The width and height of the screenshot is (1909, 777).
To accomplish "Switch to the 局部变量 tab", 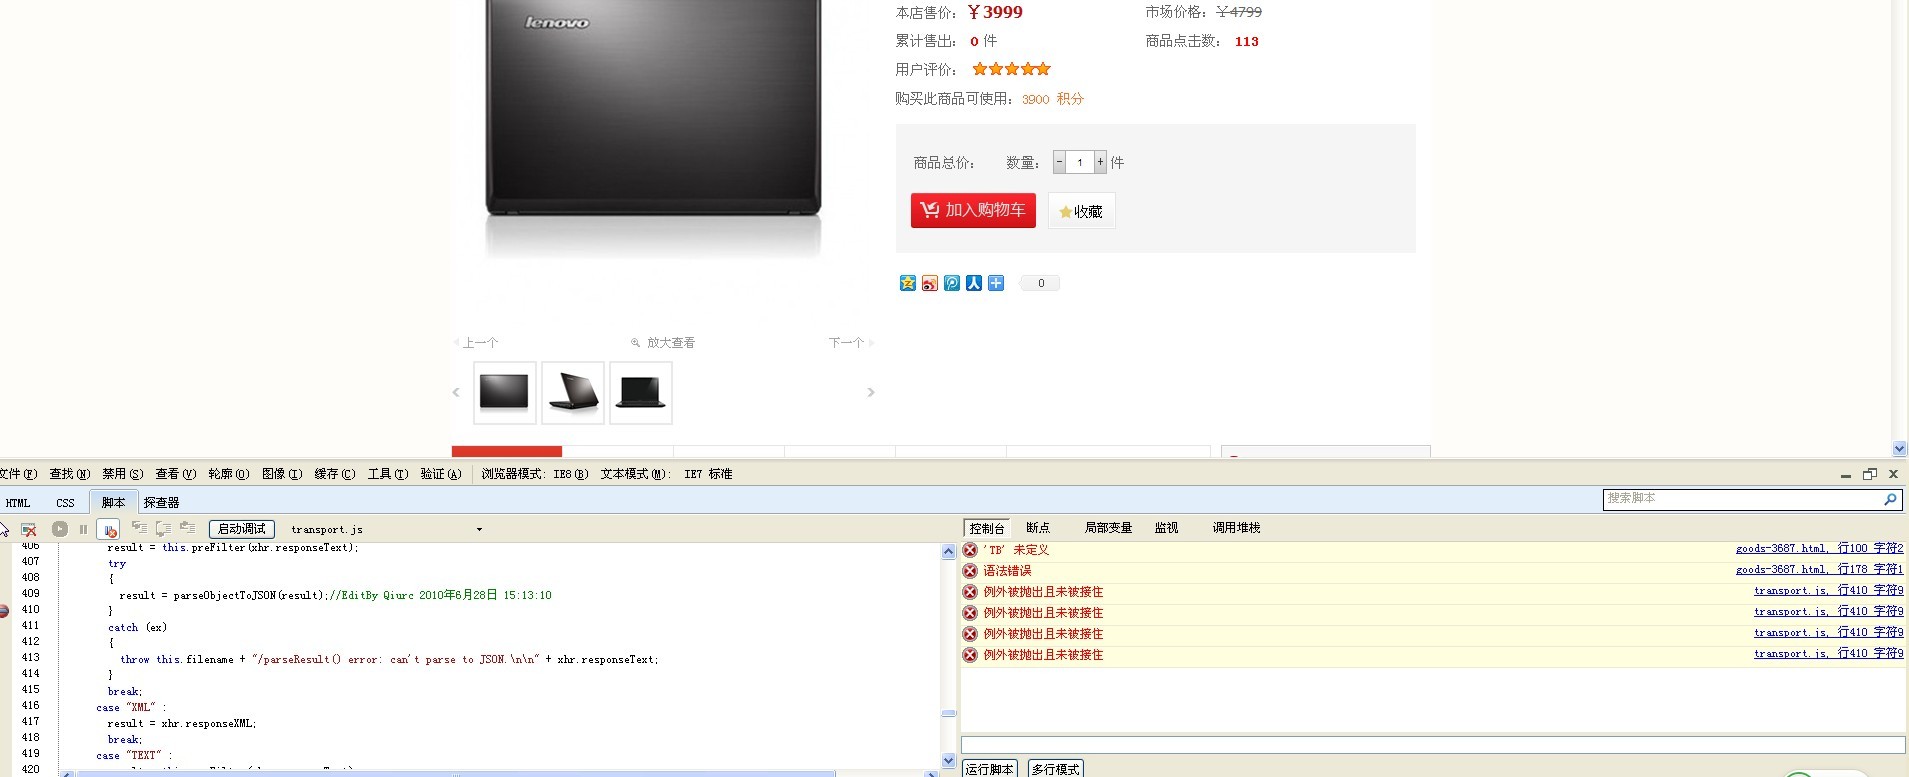I will [x=1108, y=528].
